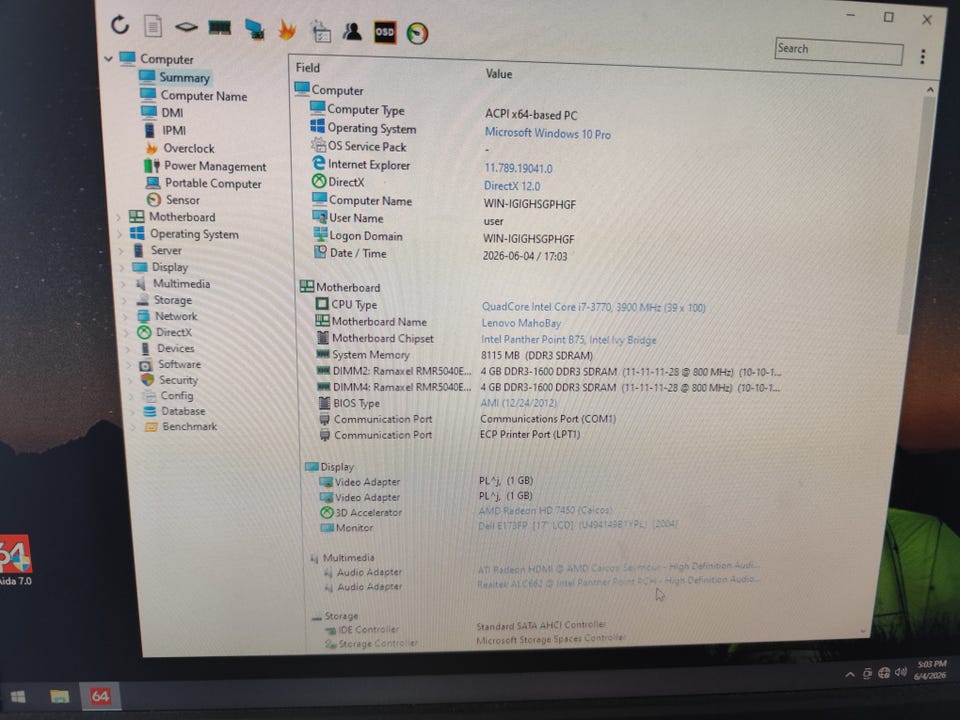Open the Aida 7.0 desktop shortcut
The height and width of the screenshot is (720, 960).
click(14, 561)
